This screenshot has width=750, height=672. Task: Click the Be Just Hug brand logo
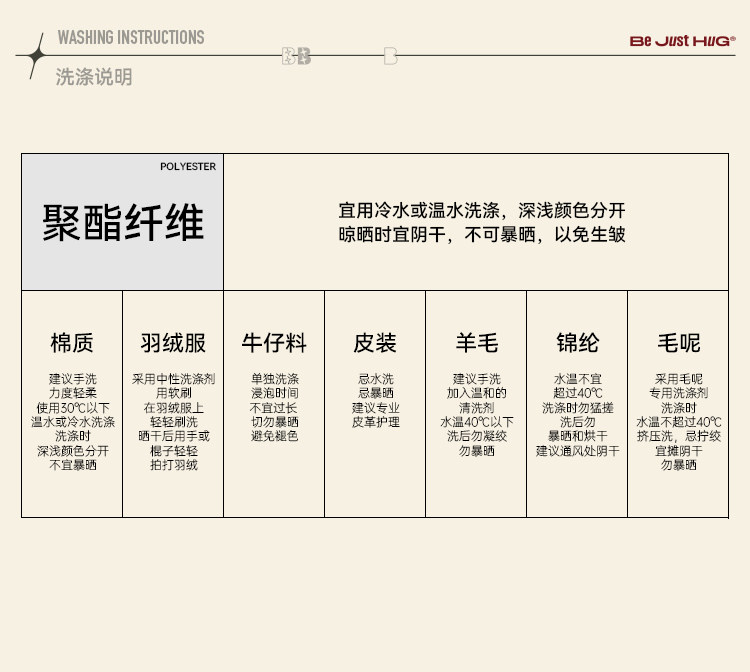click(682, 42)
